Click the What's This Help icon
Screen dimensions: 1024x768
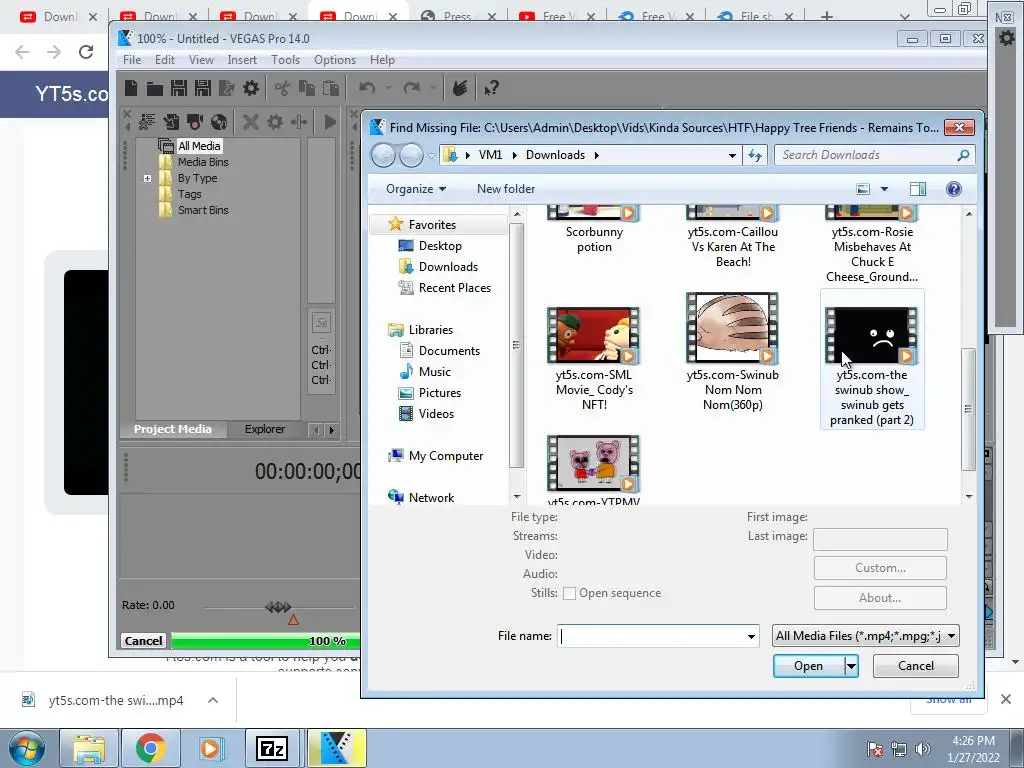pyautogui.click(x=492, y=88)
